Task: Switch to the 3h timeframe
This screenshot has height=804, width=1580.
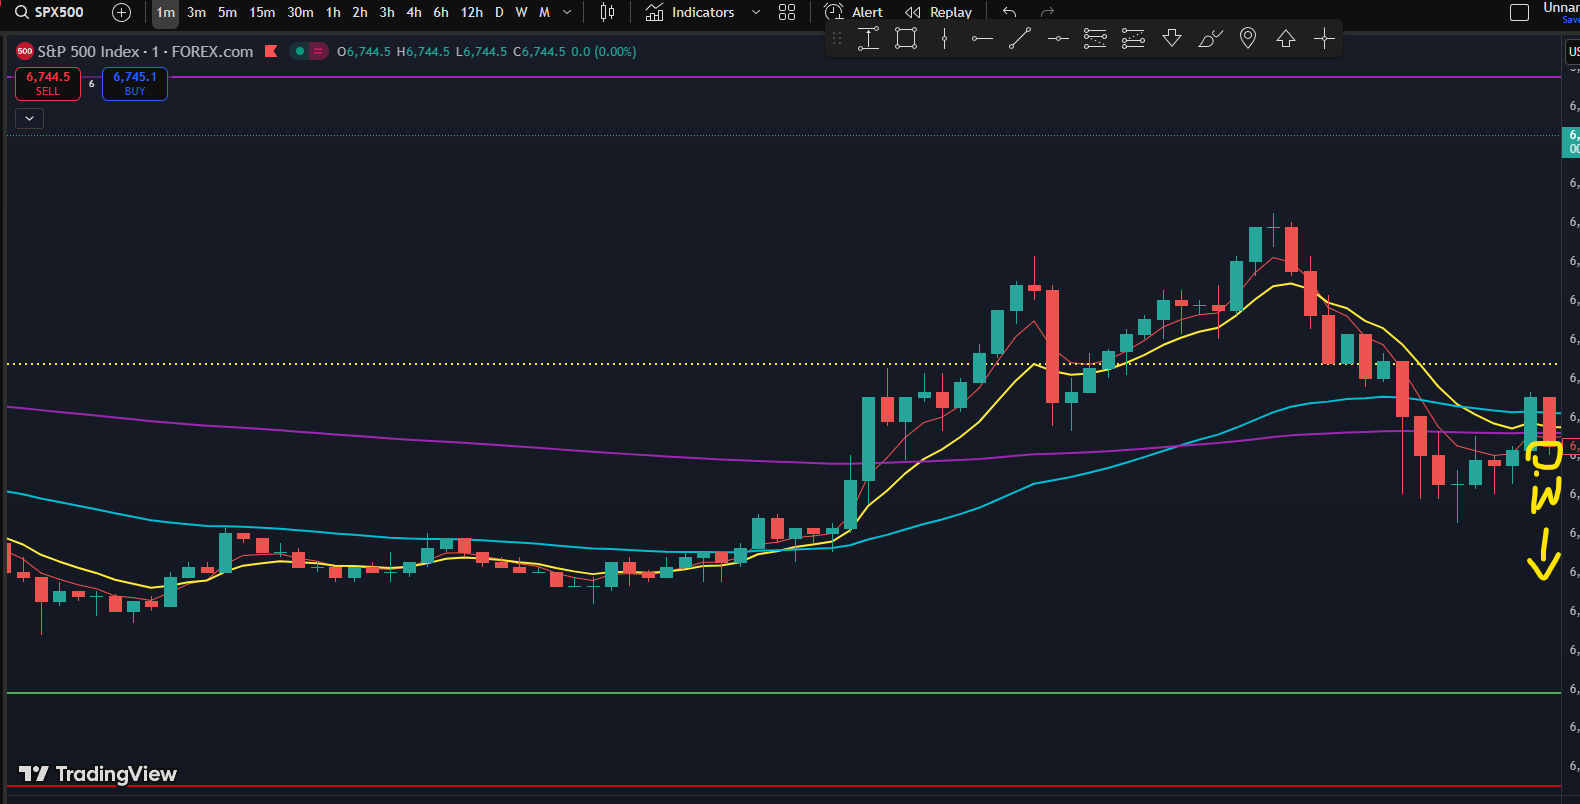Action: [x=387, y=12]
